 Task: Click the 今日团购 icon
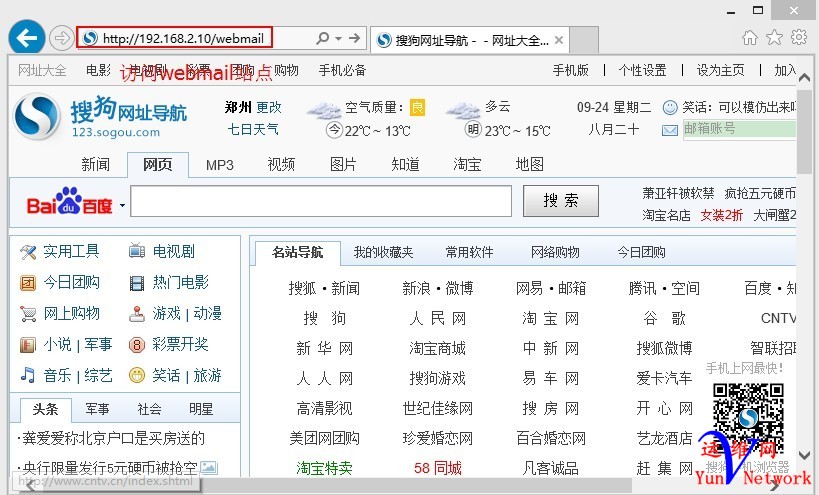28,283
